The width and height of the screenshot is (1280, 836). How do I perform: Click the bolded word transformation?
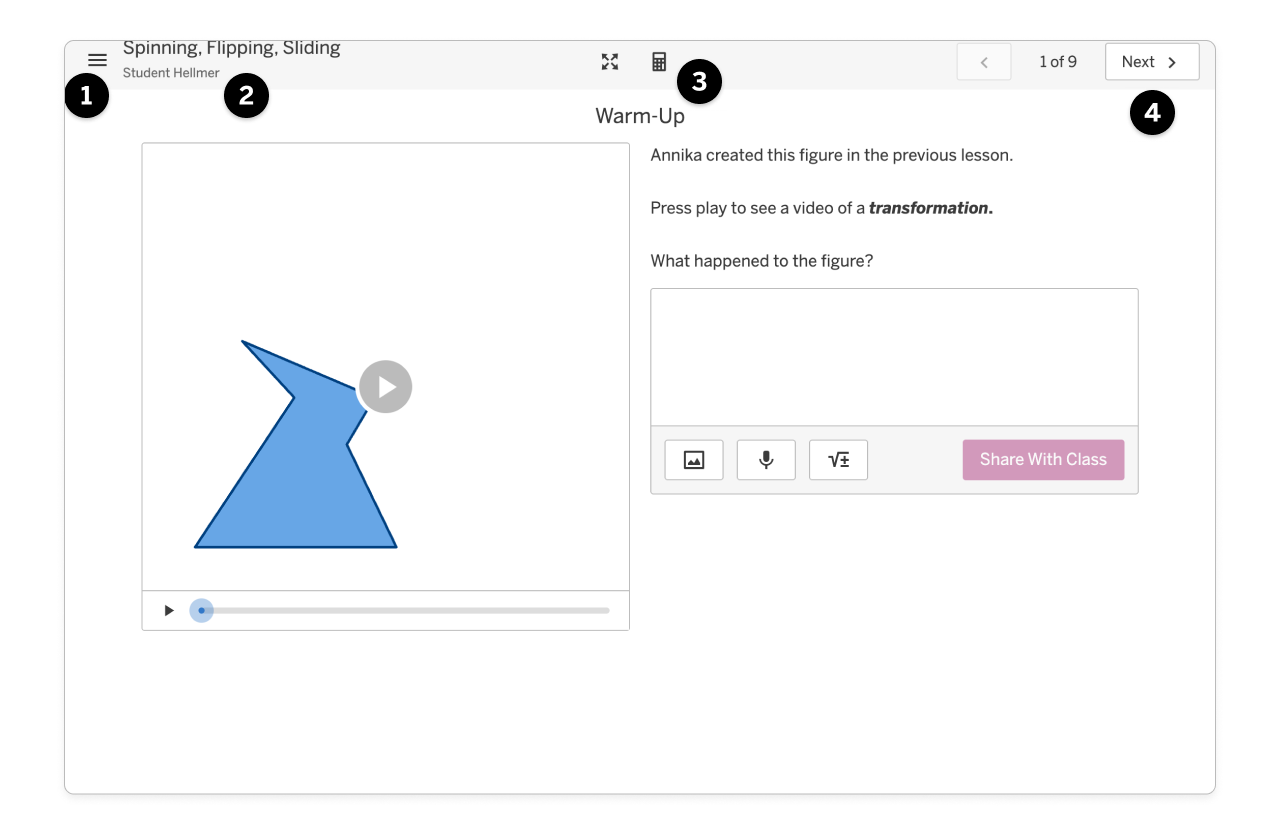pyautogui.click(x=928, y=208)
